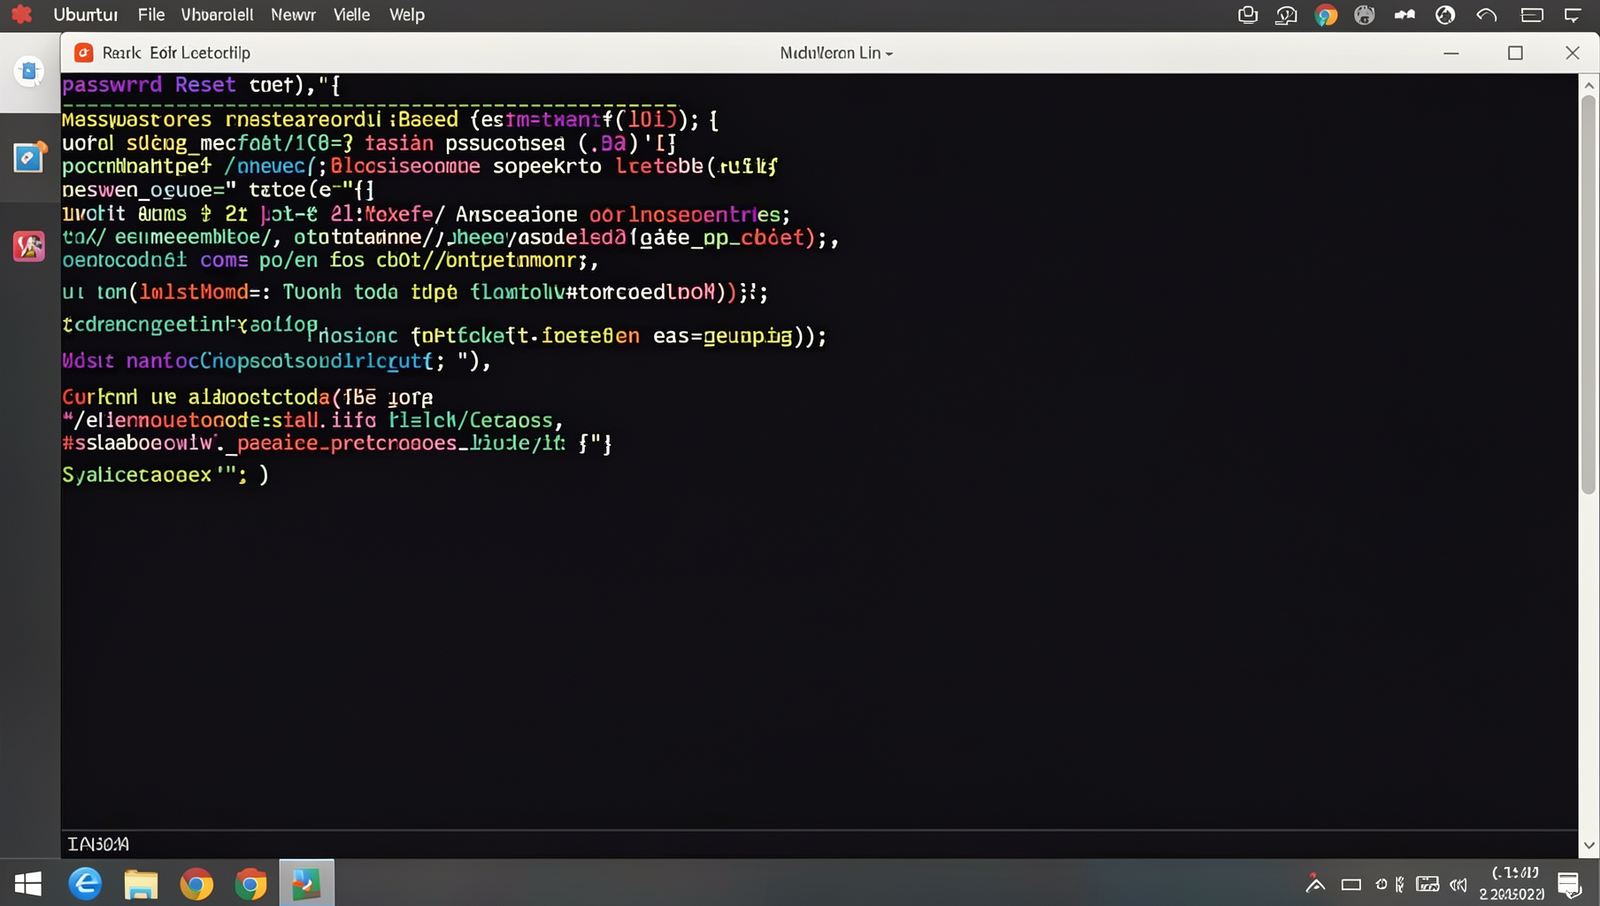The width and height of the screenshot is (1600, 906).
Task: Select the red icon in left sidebar
Action: coord(29,245)
